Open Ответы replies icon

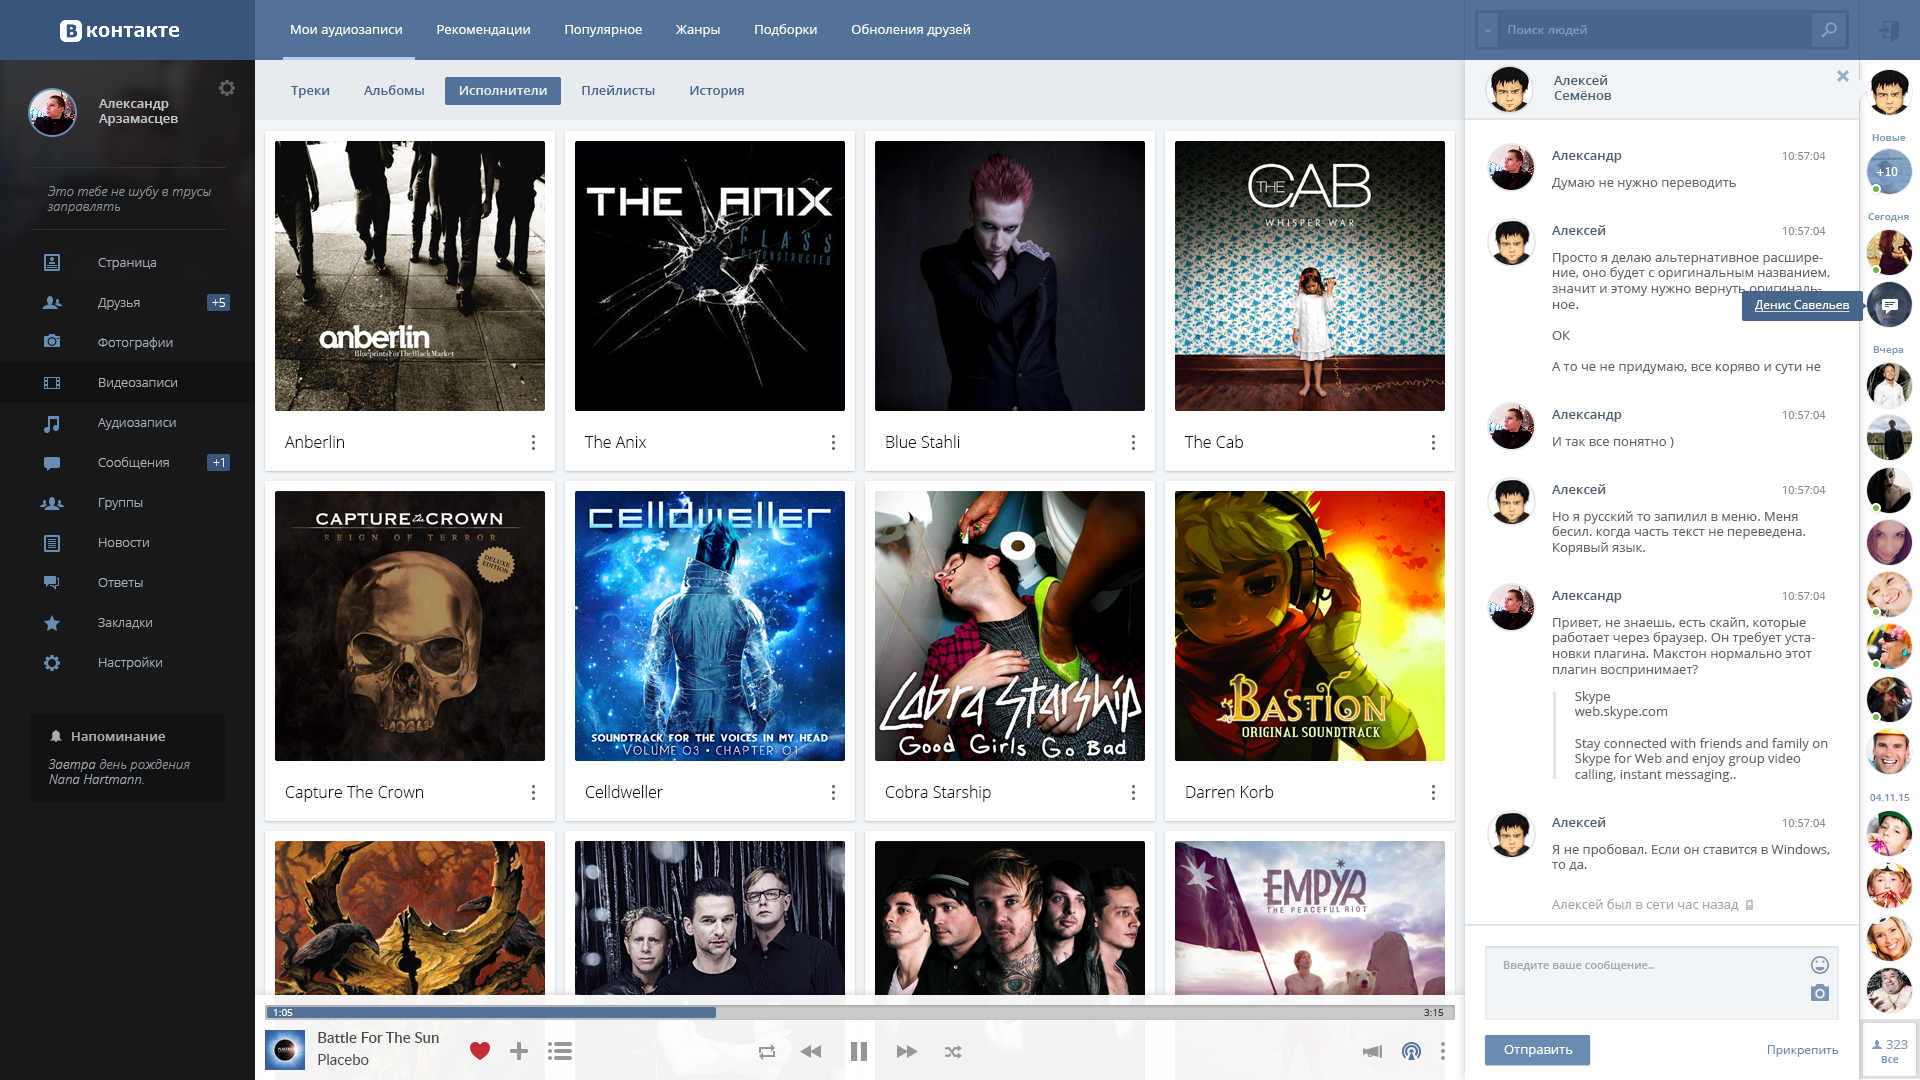pyautogui.click(x=52, y=582)
